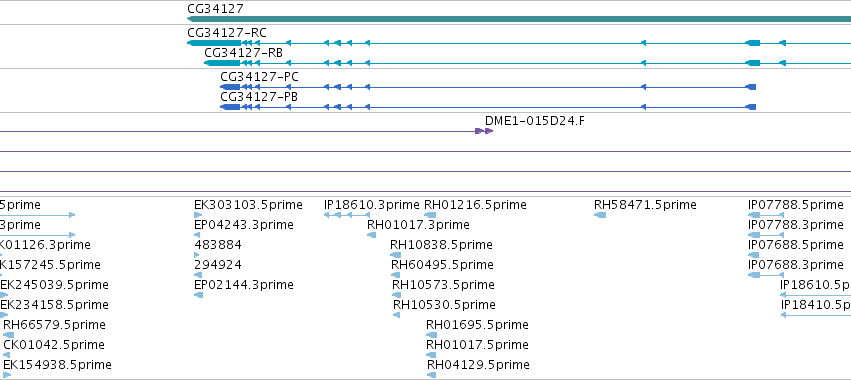
Task: Click the IP07788.5prime feature glyph
Action: [x=766, y=215]
